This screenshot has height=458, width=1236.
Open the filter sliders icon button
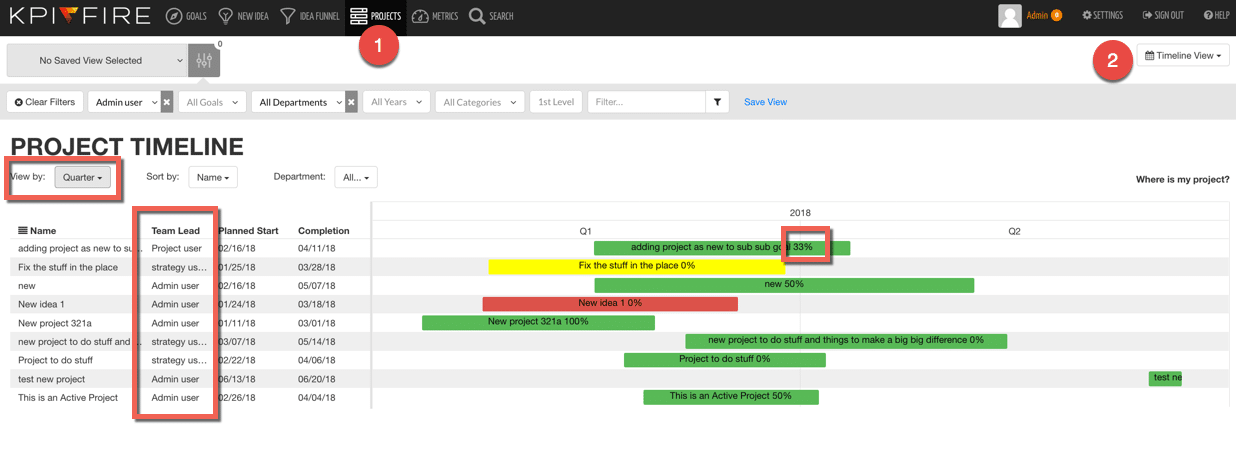tap(204, 61)
